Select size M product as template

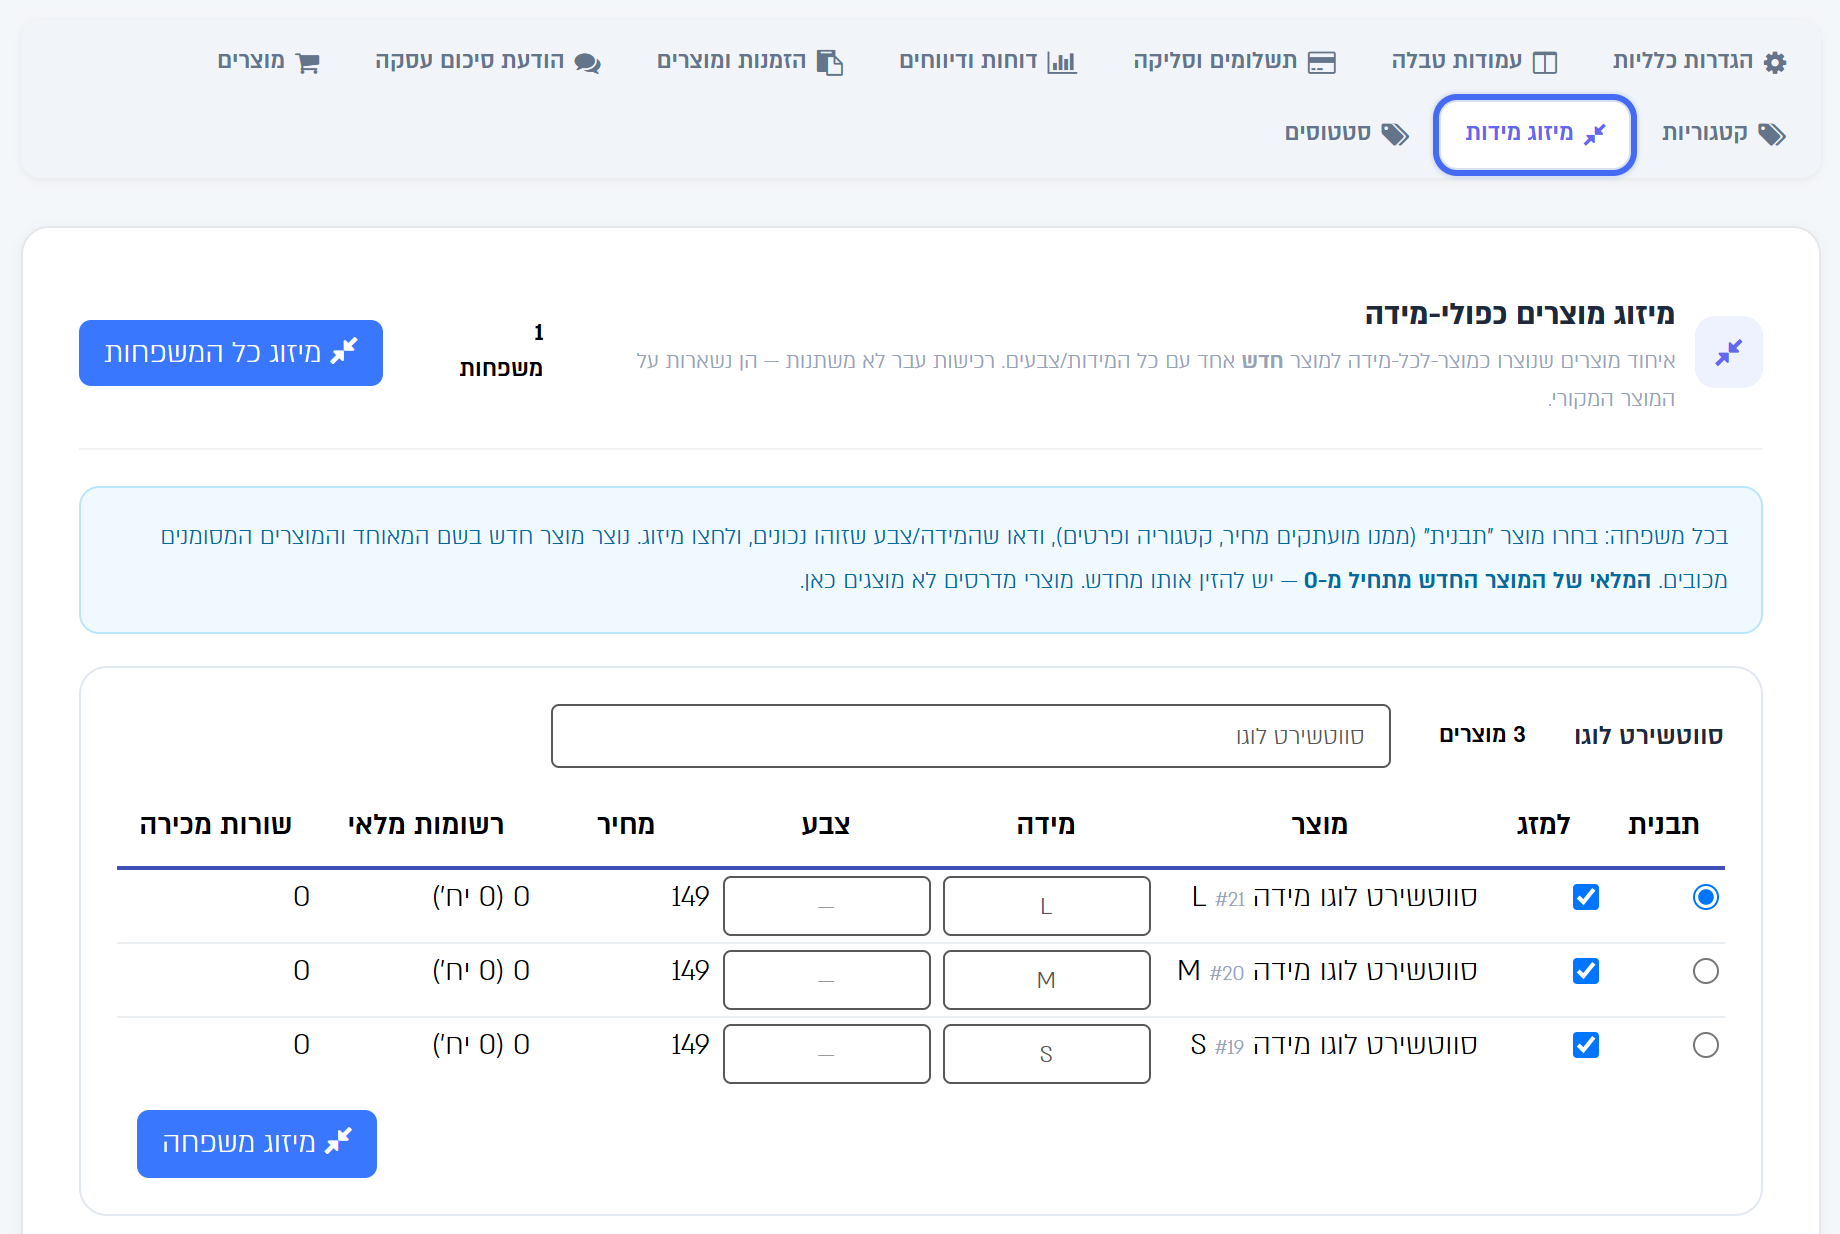pos(1706,971)
